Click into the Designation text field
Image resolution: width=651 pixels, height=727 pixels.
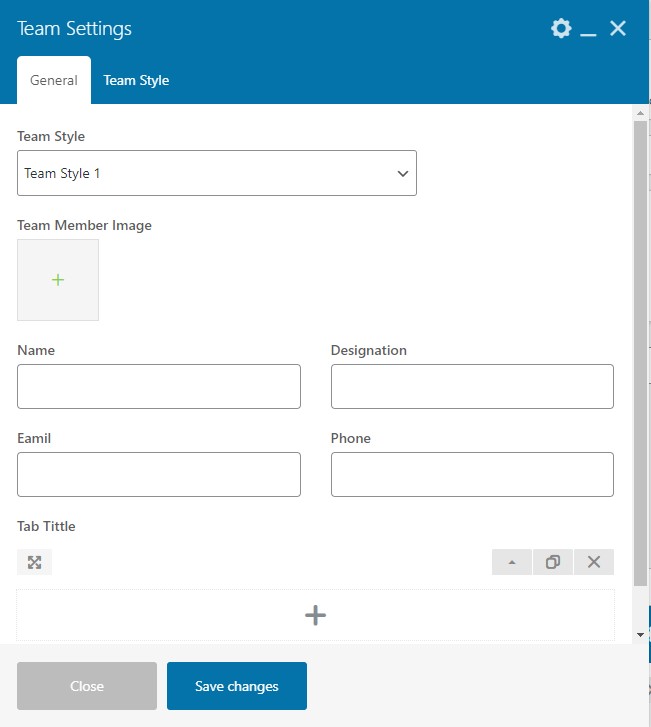tap(472, 386)
